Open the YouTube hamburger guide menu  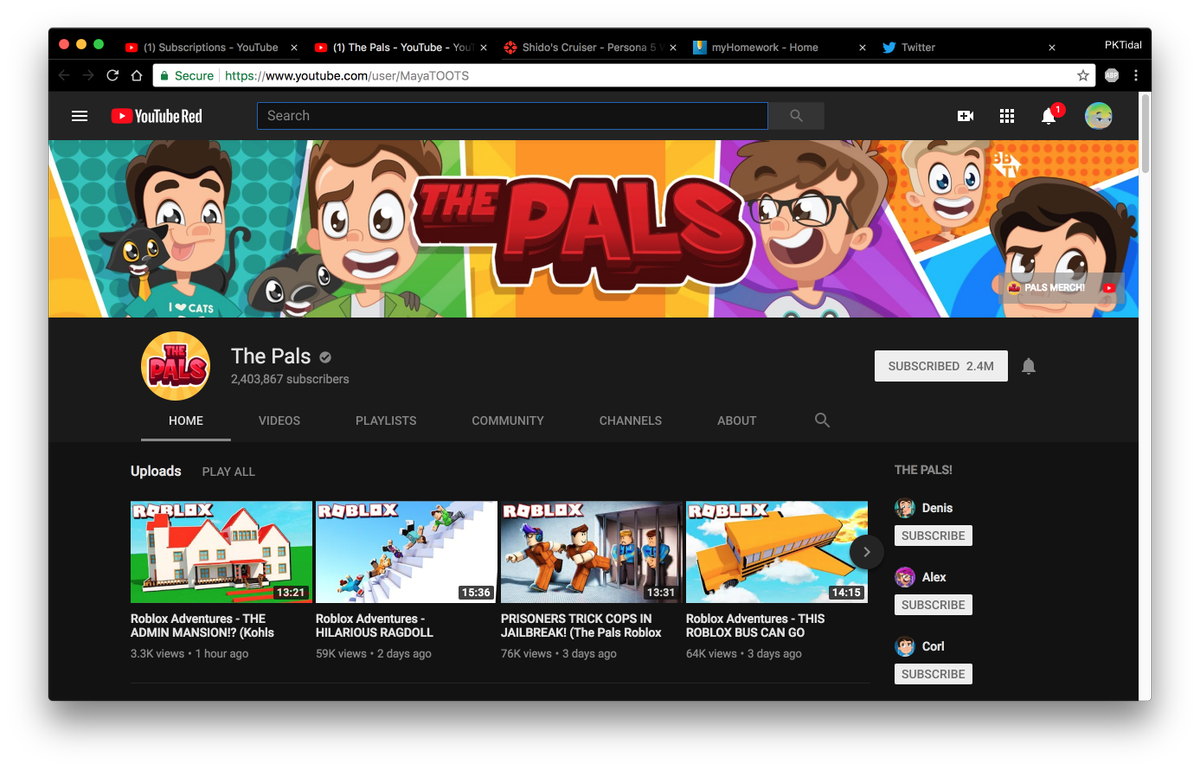click(x=80, y=116)
